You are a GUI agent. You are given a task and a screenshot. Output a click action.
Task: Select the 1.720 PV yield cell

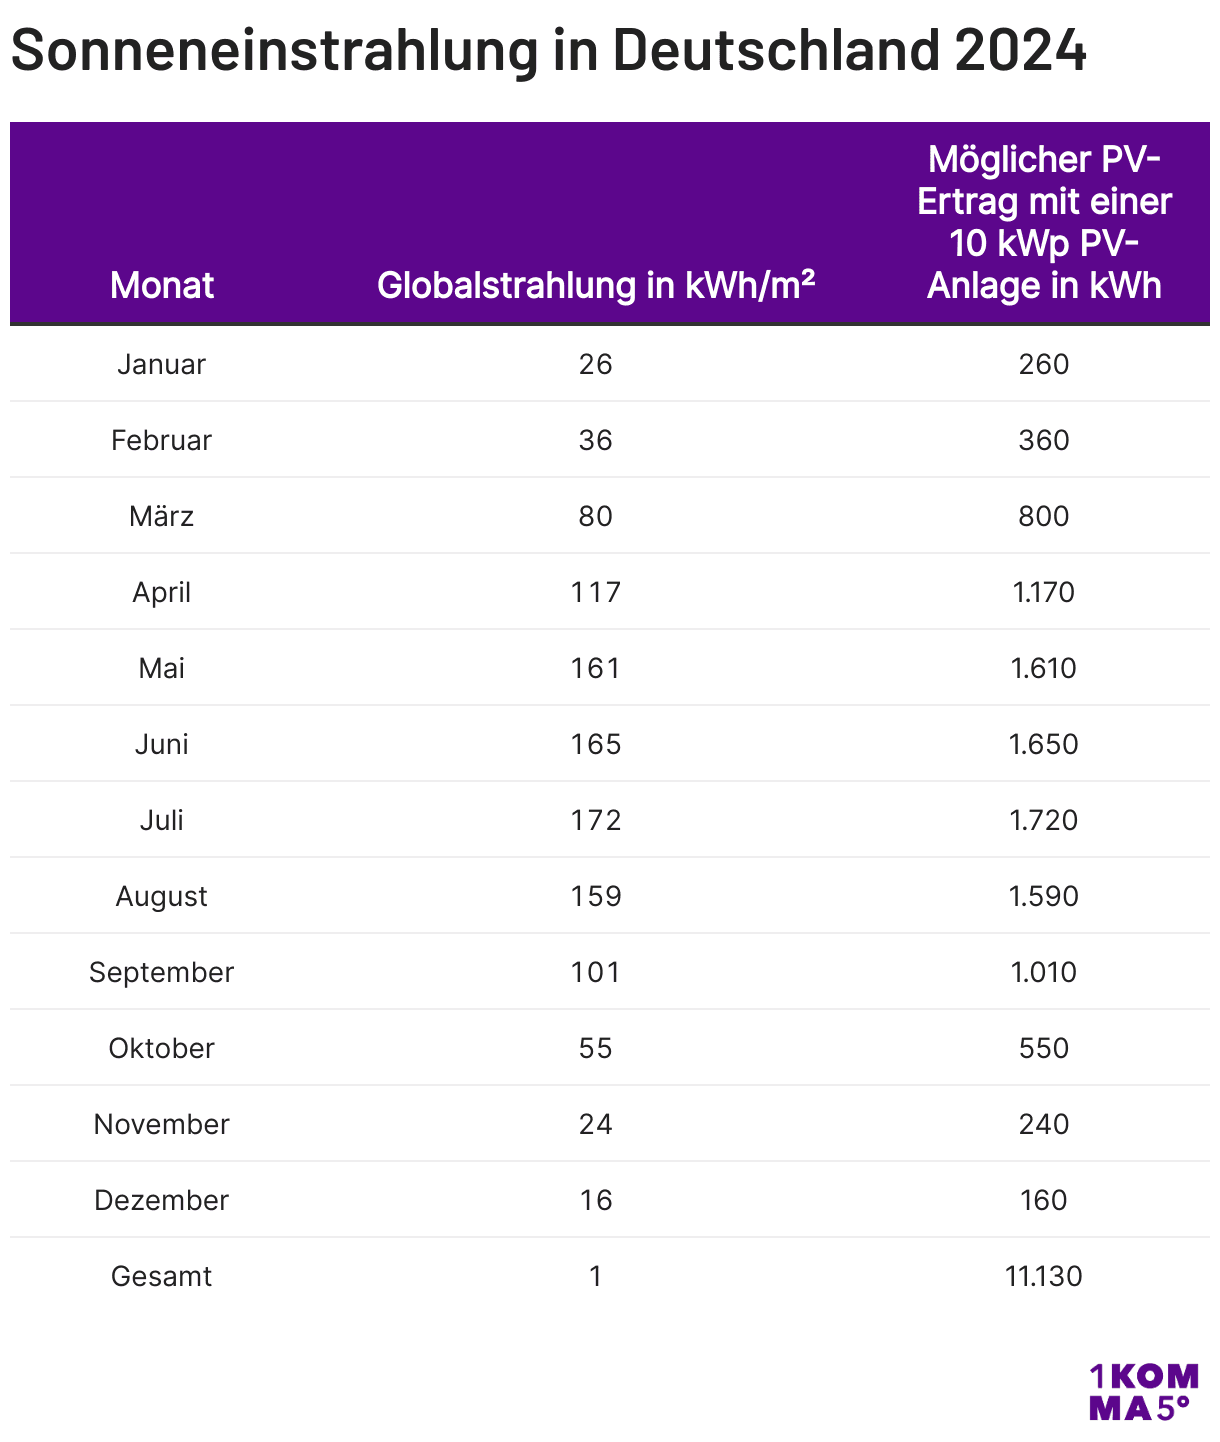tap(1044, 820)
